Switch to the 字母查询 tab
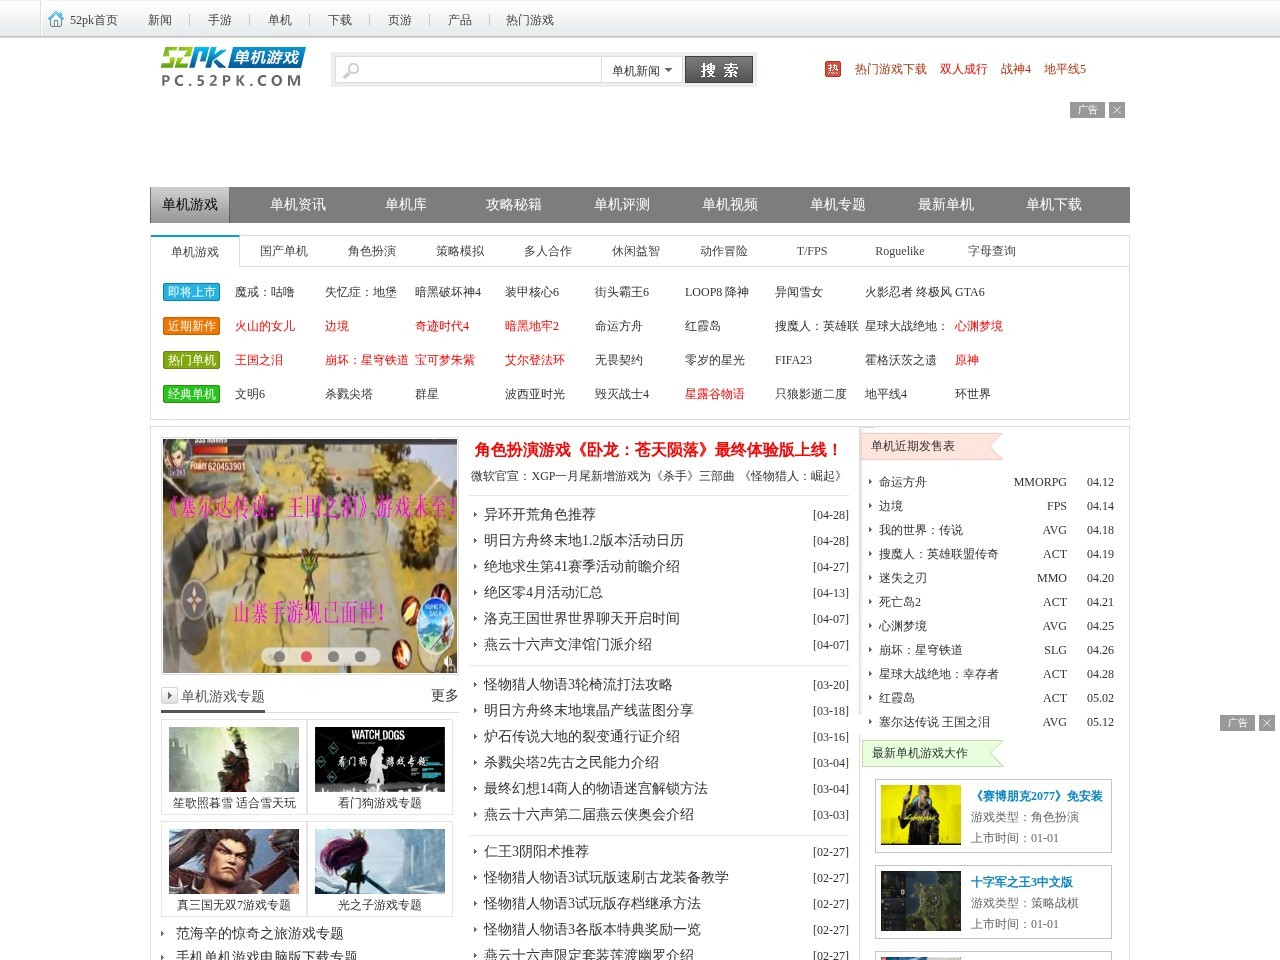The width and height of the screenshot is (1280, 960). coord(992,251)
